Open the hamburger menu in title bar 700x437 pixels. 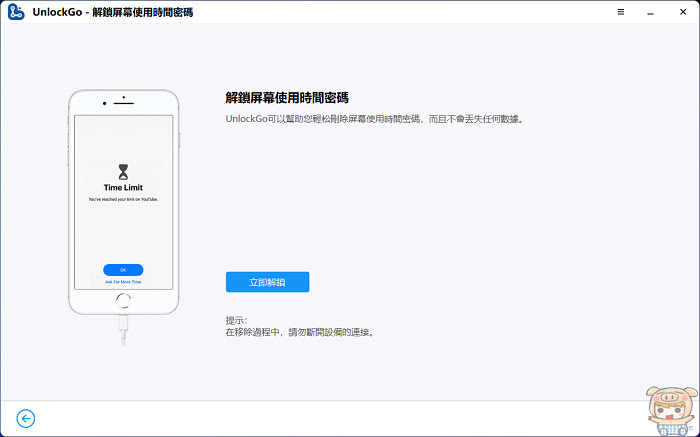(621, 12)
